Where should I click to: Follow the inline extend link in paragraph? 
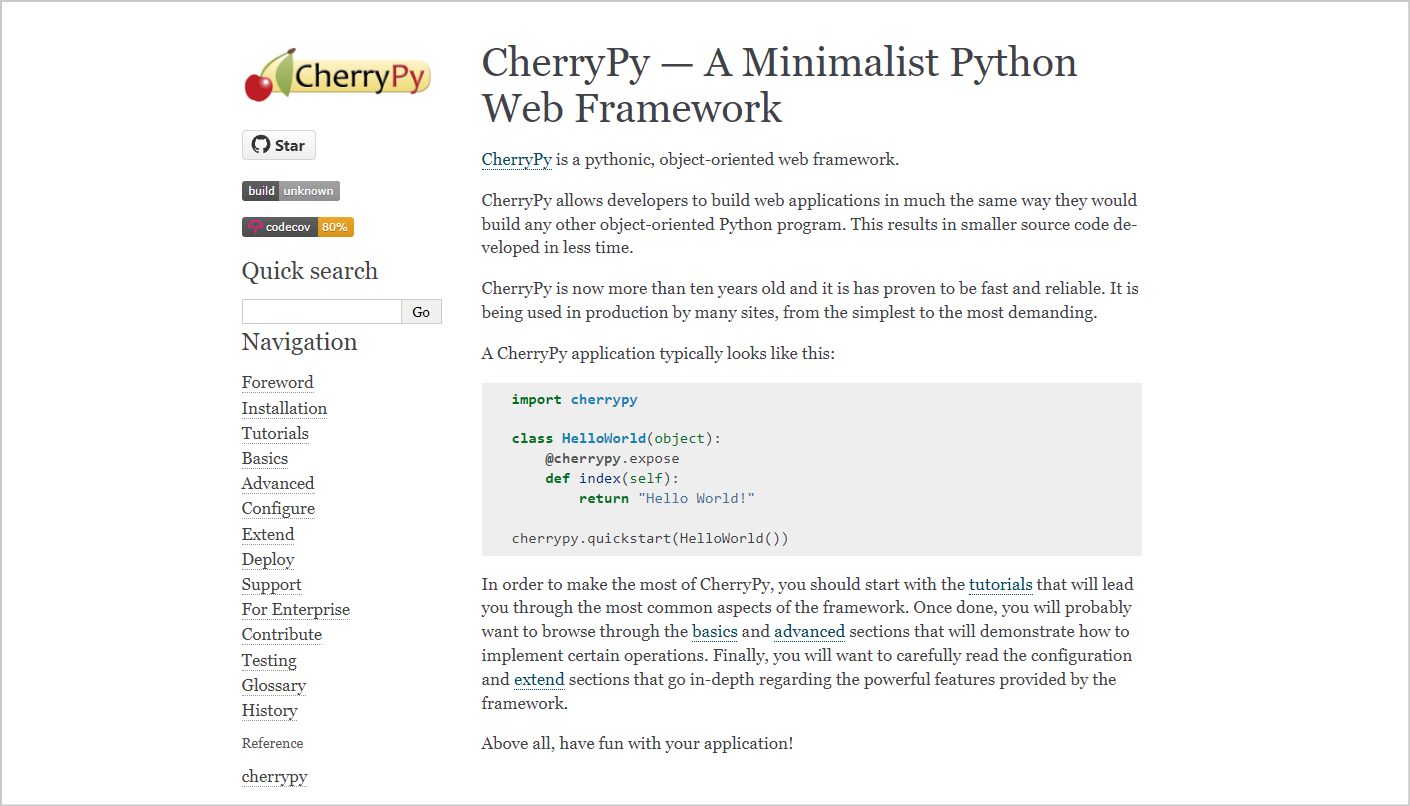[x=539, y=679]
